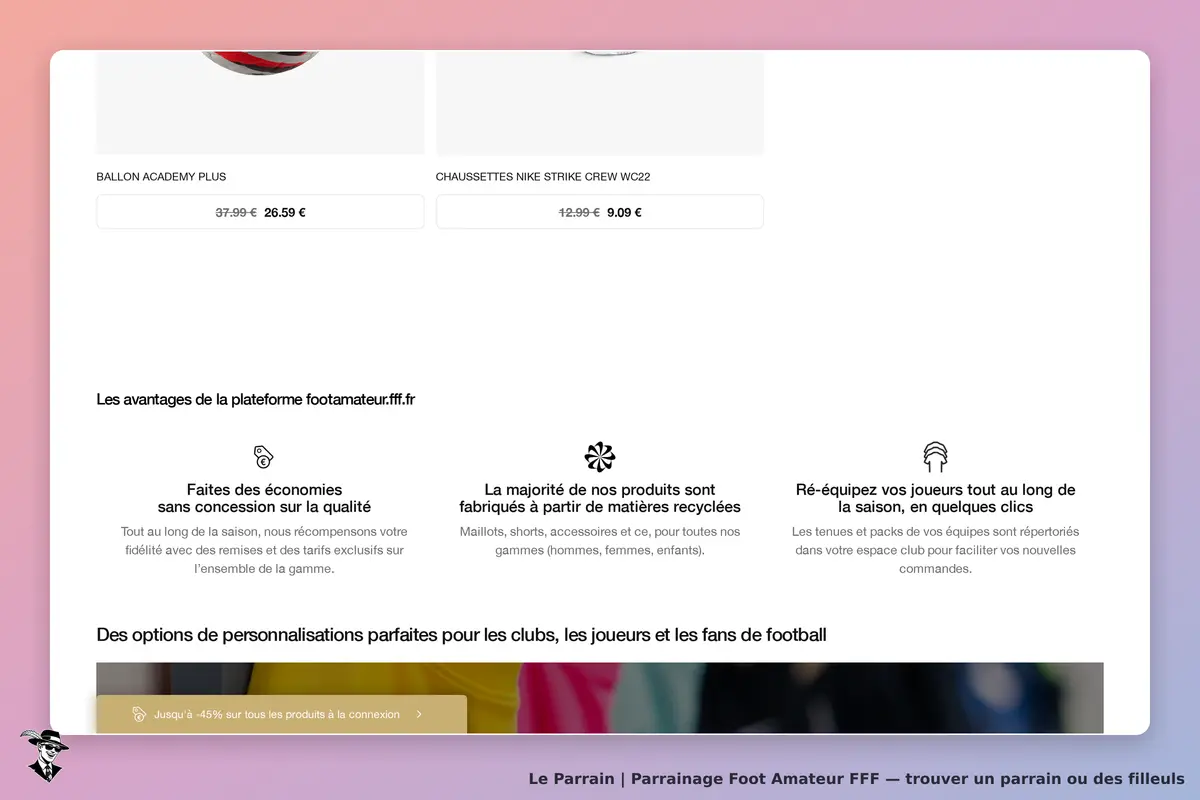Click the 26.59 € price button
This screenshot has height=800, width=1200.
260,212
